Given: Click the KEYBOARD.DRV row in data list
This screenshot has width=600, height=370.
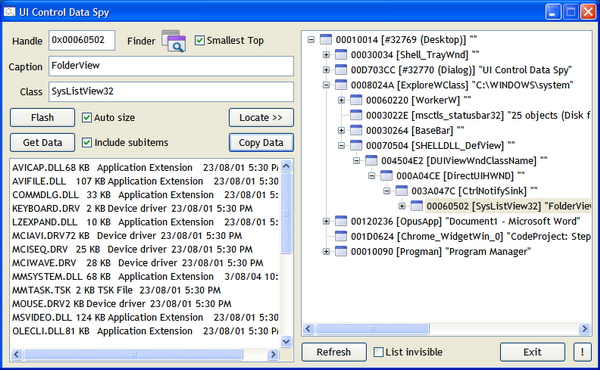Looking at the screenshot, I should point(132,209).
